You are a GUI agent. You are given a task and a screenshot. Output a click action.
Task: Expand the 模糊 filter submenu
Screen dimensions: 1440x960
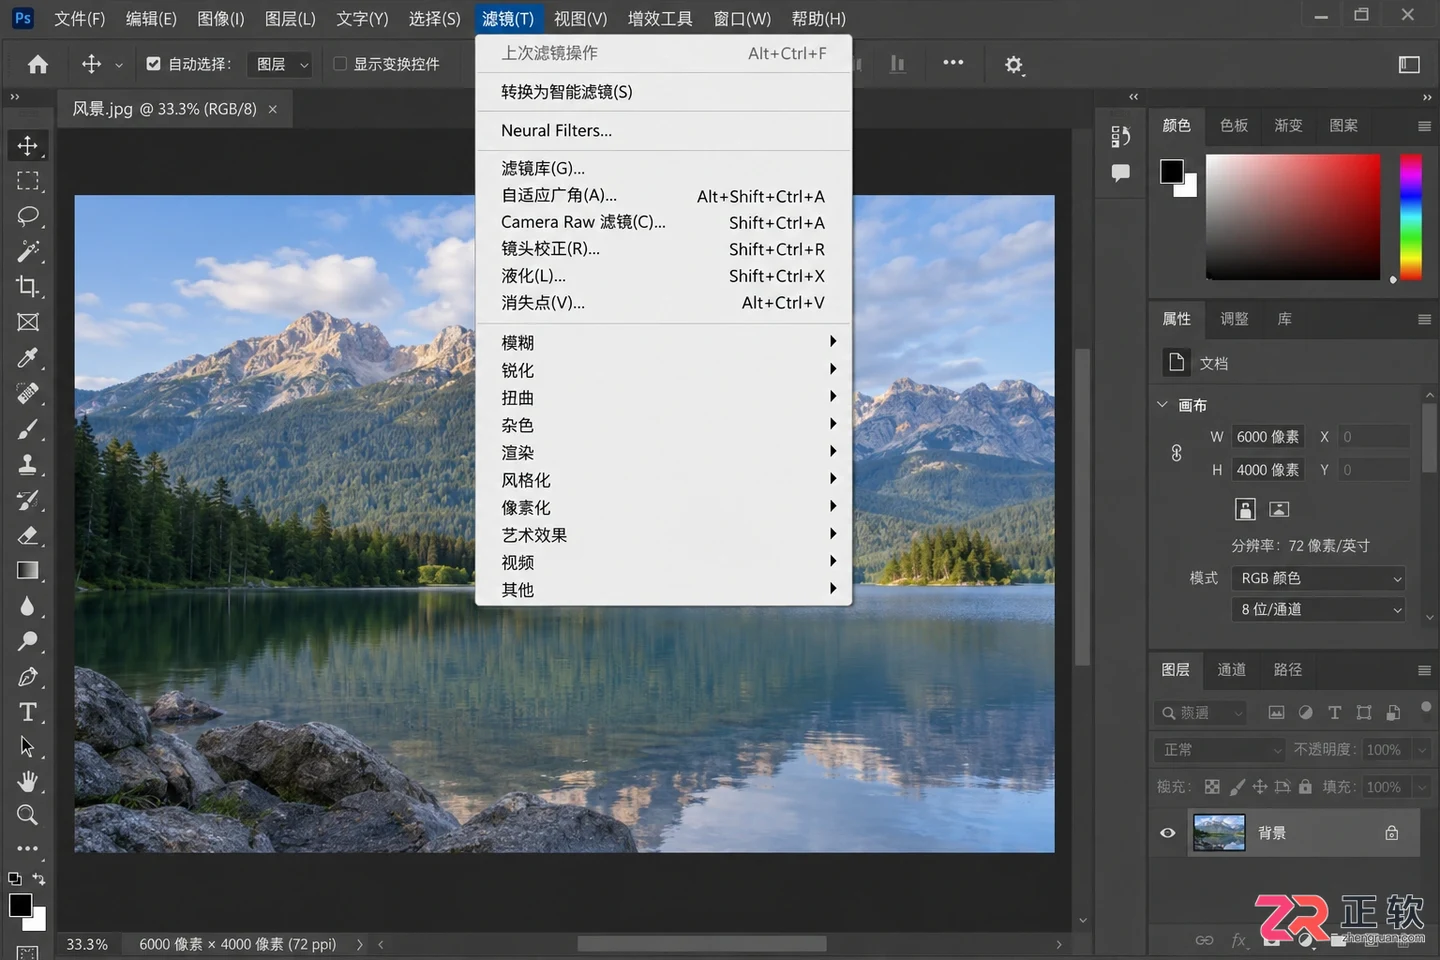[x=664, y=342]
